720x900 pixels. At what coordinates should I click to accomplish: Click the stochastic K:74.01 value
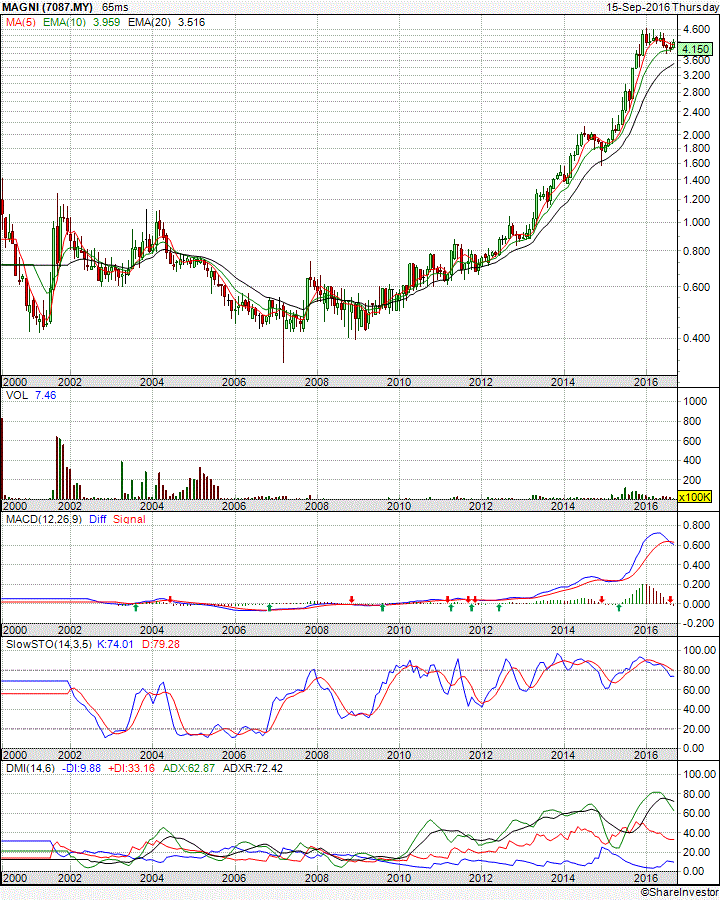point(115,645)
